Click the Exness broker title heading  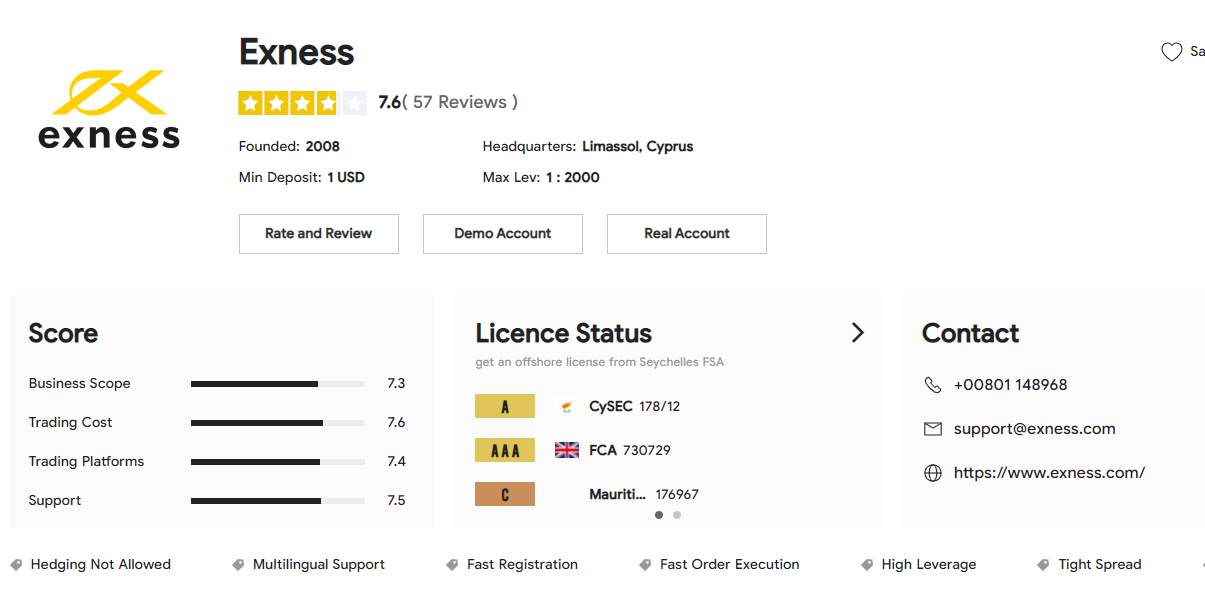[x=297, y=52]
